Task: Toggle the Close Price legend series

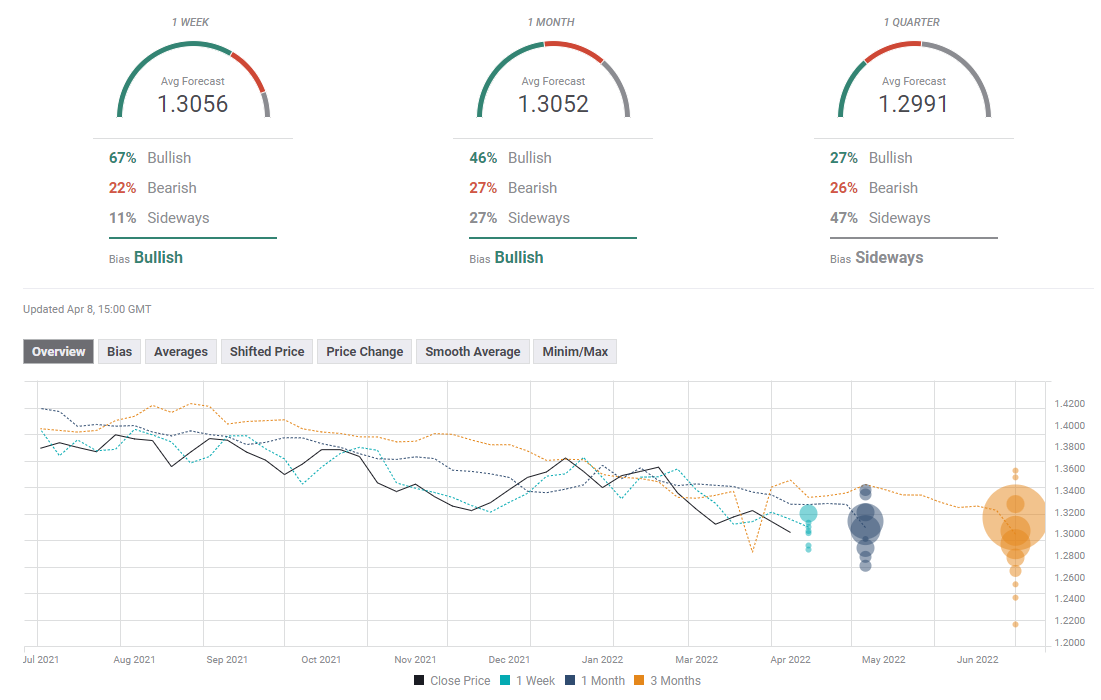Action: point(452,681)
